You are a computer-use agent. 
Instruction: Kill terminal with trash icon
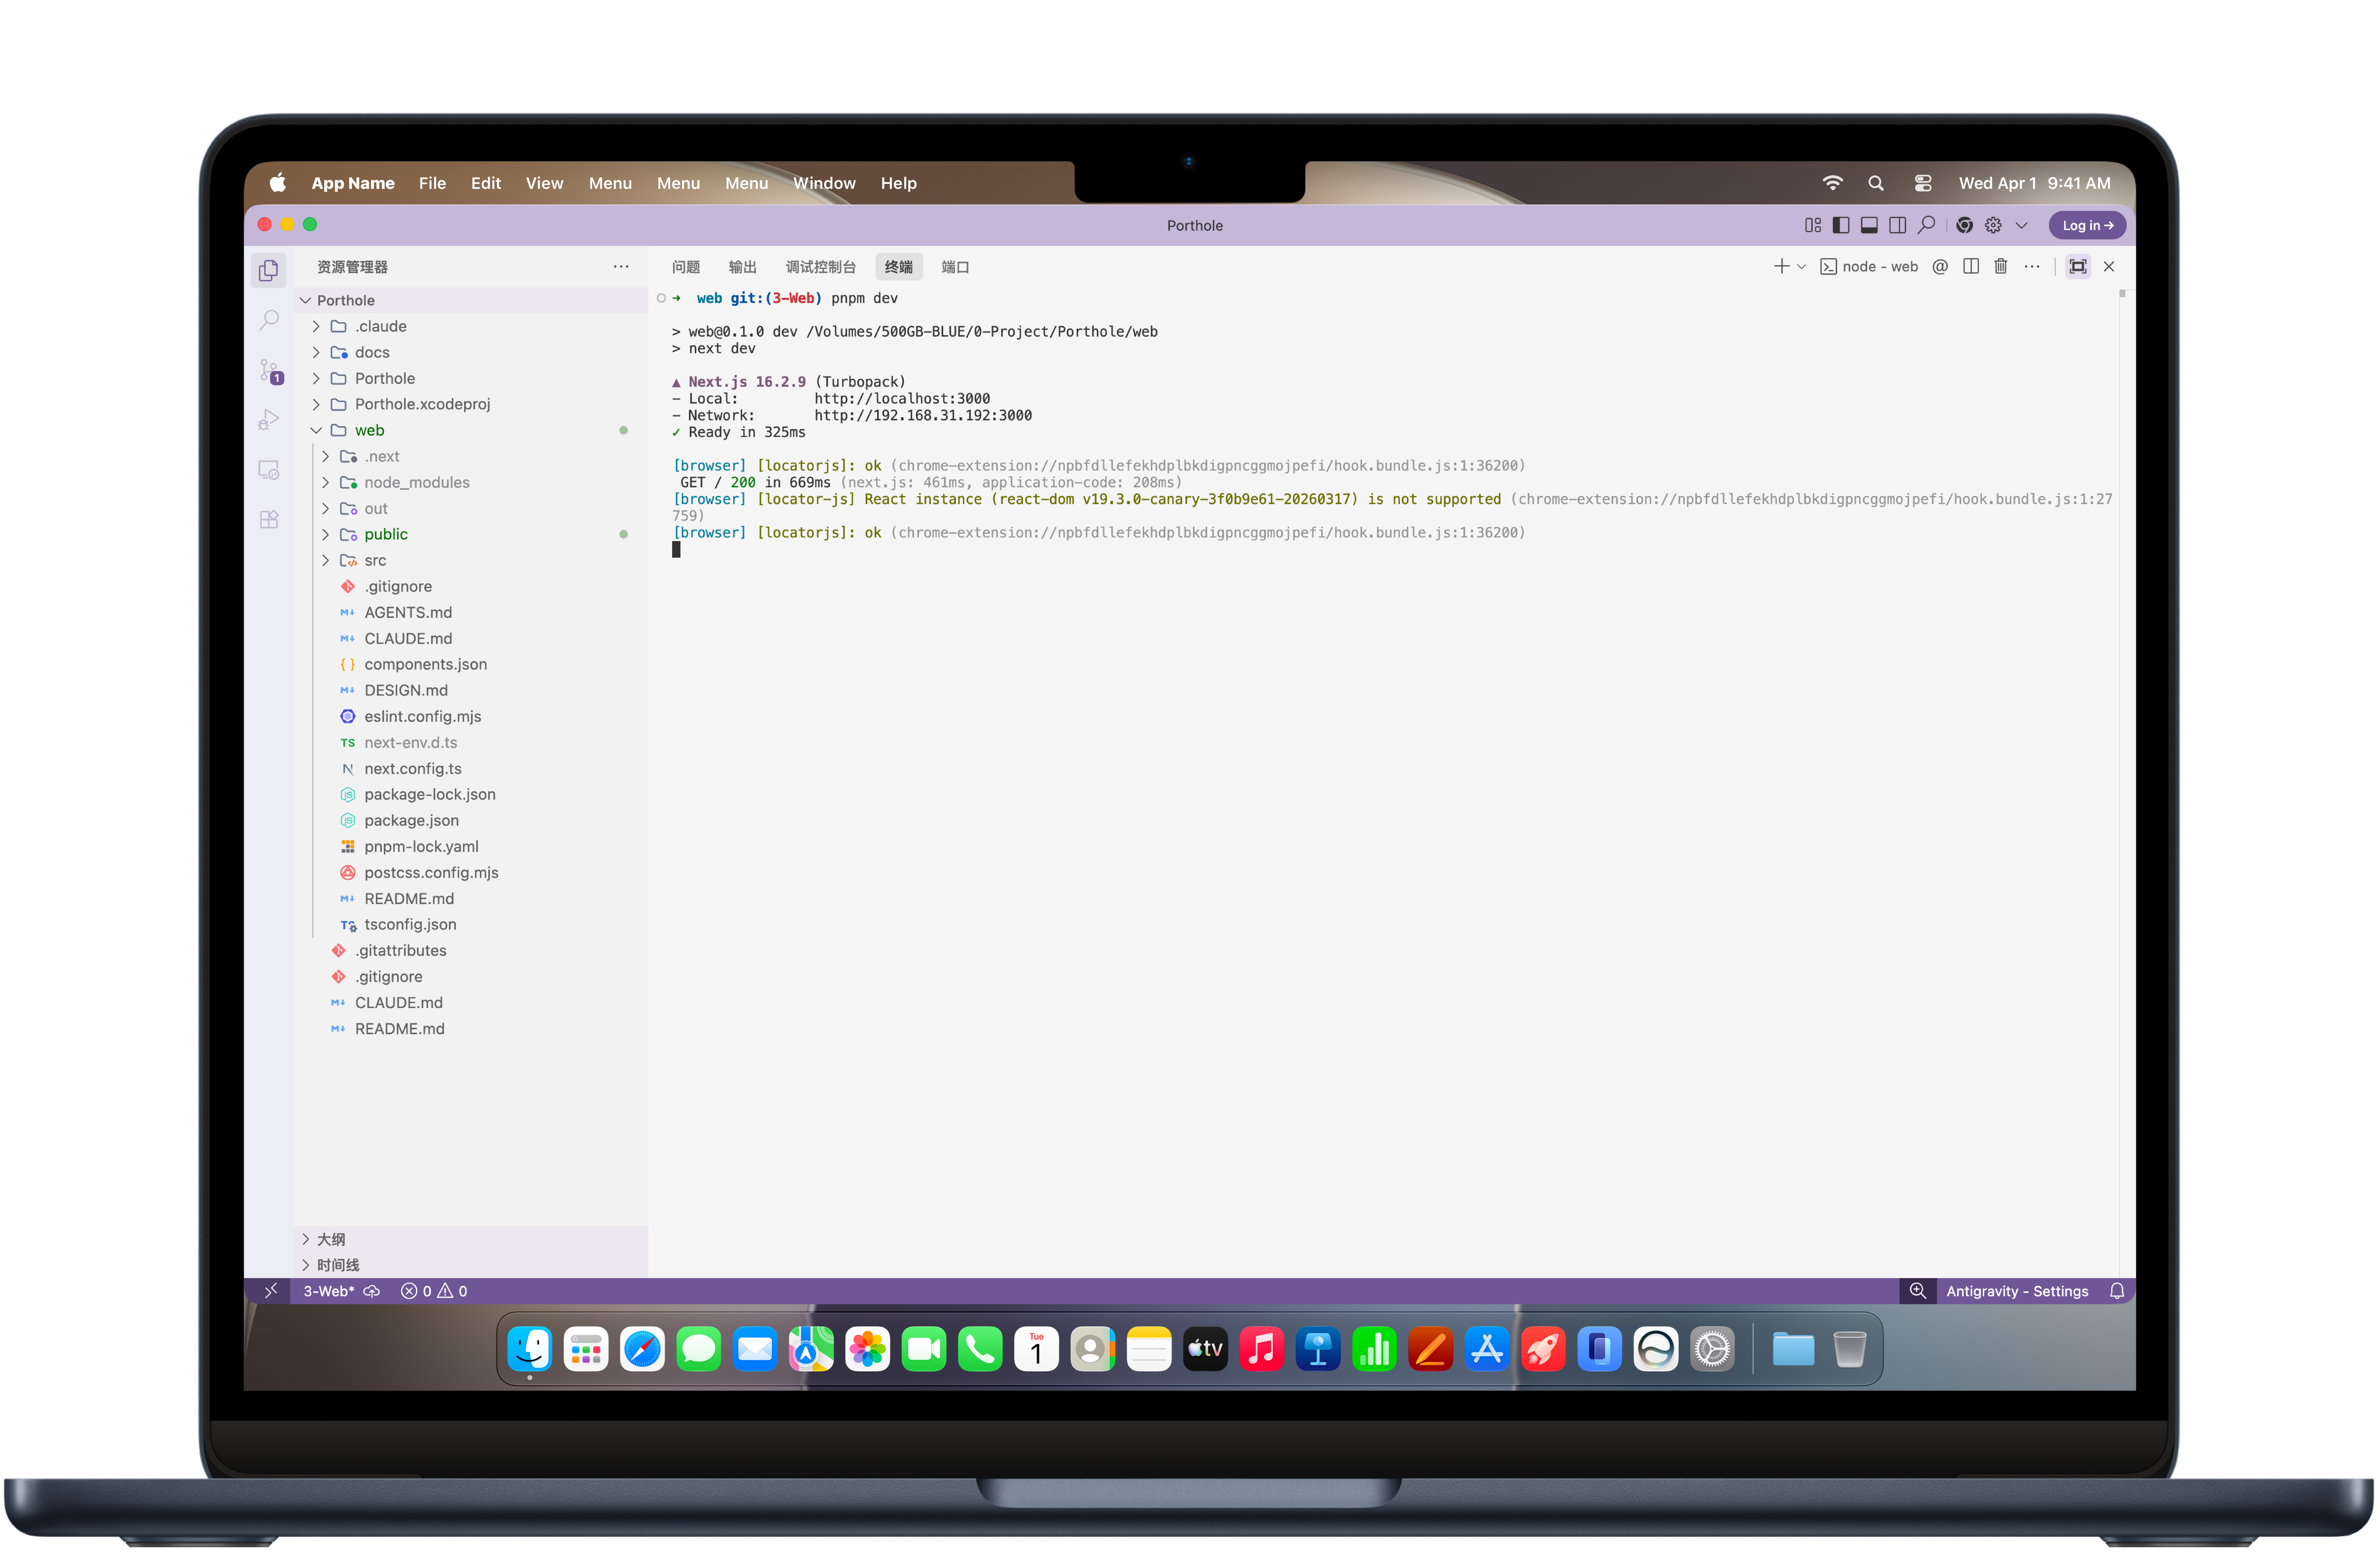(2000, 266)
